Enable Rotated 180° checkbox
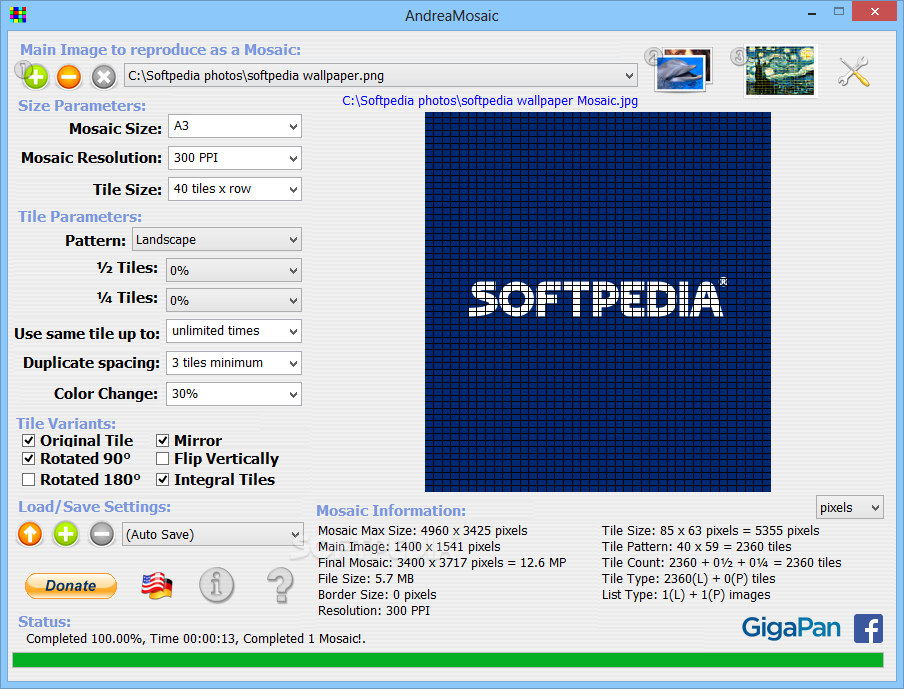Viewport: 904px width, 689px height. pos(29,480)
